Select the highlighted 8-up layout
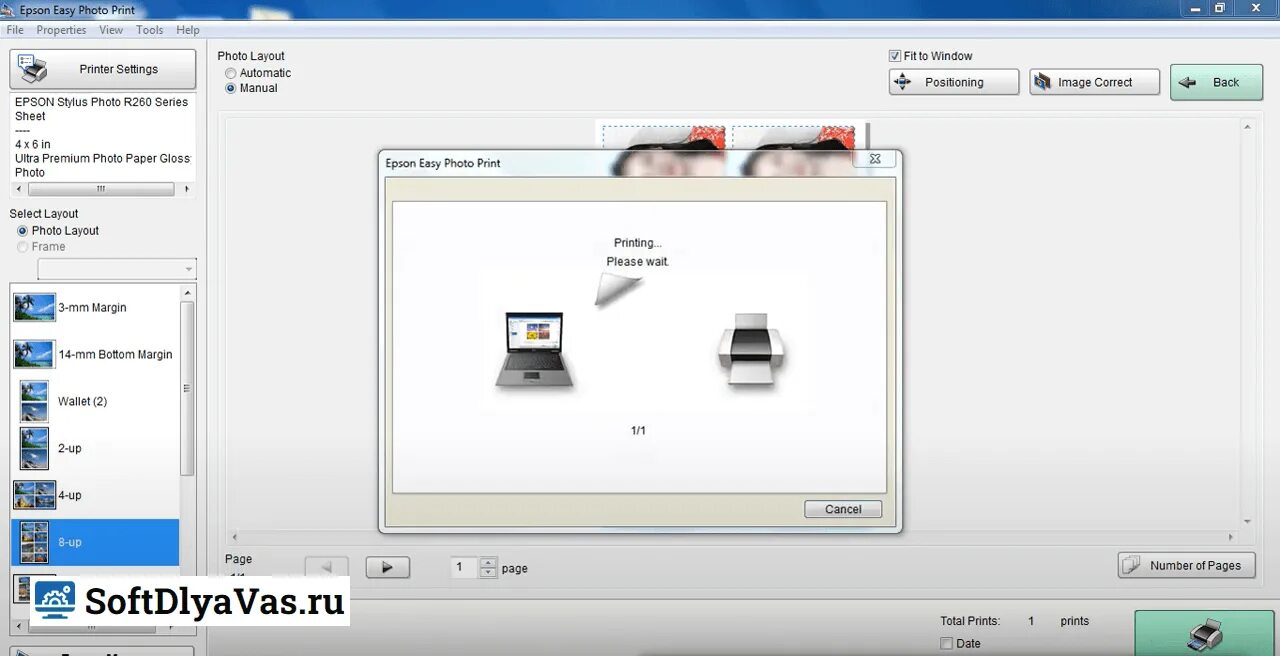Screen dimensions: 1280x656 [x=95, y=542]
